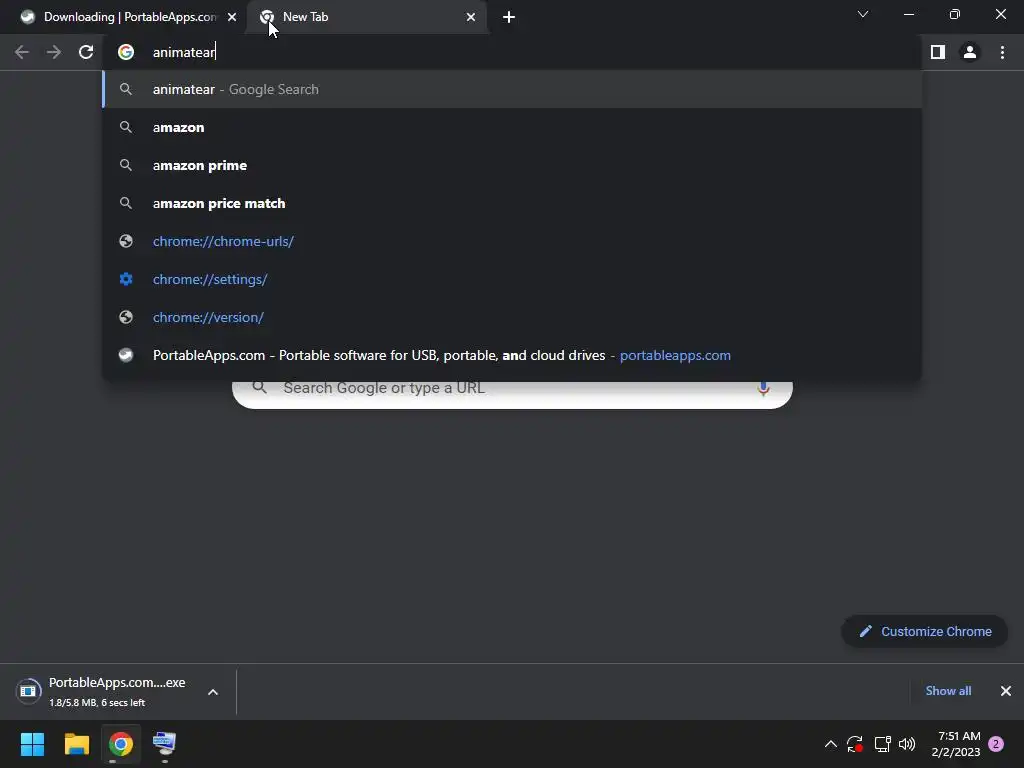Open the tab search chevron in the title bar
This screenshot has height=768, width=1024.
click(x=863, y=14)
